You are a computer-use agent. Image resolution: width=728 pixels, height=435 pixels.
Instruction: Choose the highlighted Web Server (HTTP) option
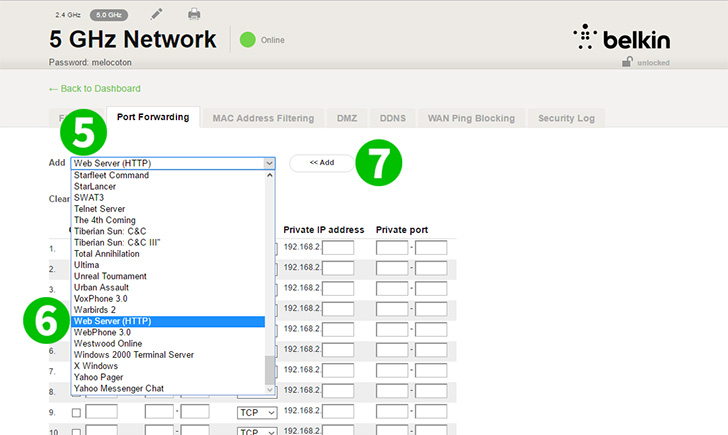[168, 321]
